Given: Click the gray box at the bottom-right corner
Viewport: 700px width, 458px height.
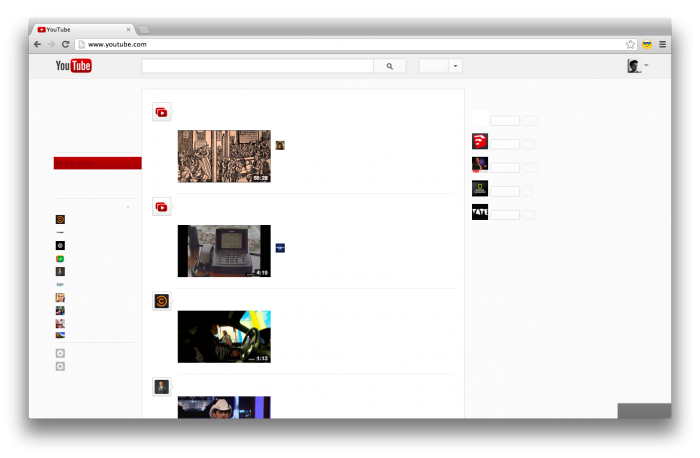Looking at the screenshot, I should pyautogui.click(x=644, y=411).
